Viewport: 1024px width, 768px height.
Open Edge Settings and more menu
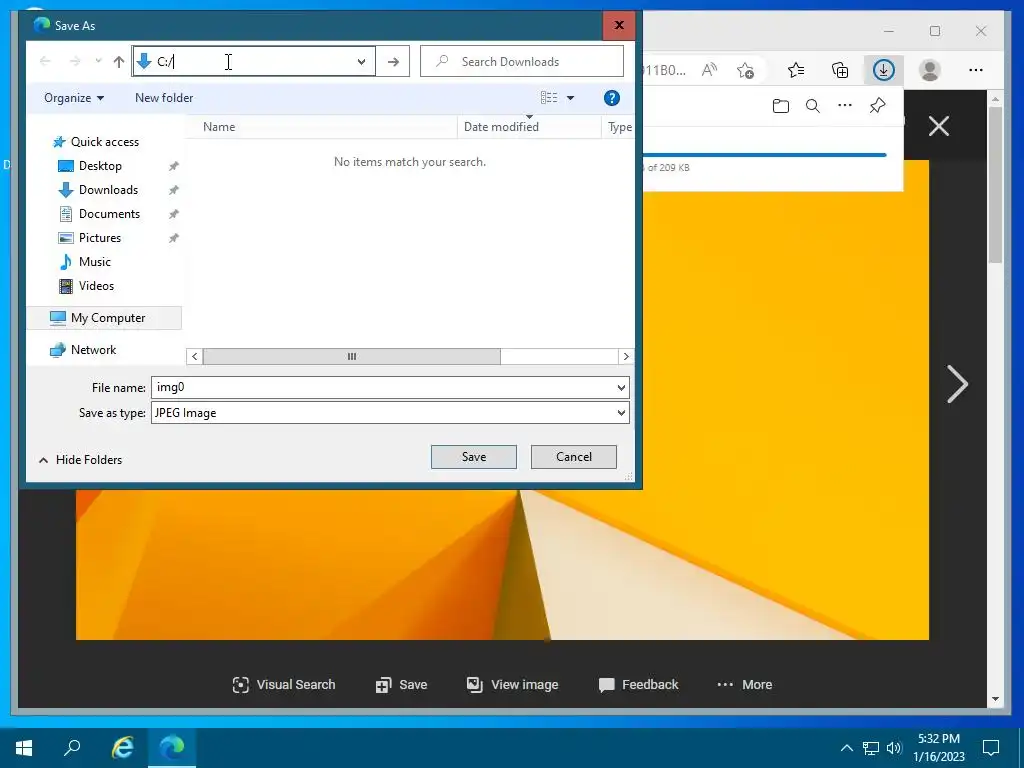click(x=976, y=70)
